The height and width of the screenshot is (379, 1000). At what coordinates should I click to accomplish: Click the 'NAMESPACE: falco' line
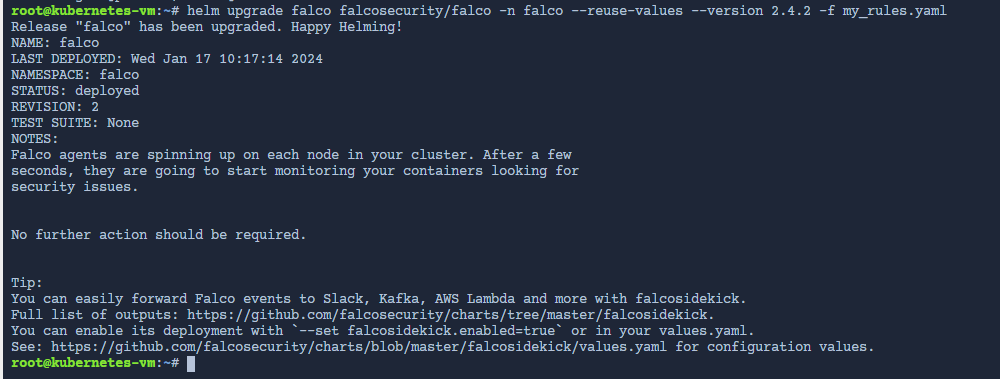75,75
